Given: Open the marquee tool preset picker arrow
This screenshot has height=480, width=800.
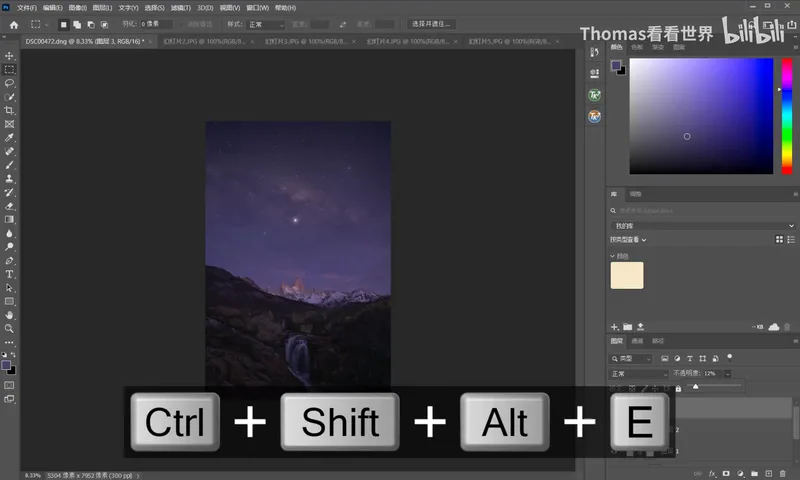Looking at the screenshot, I should tap(47, 24).
